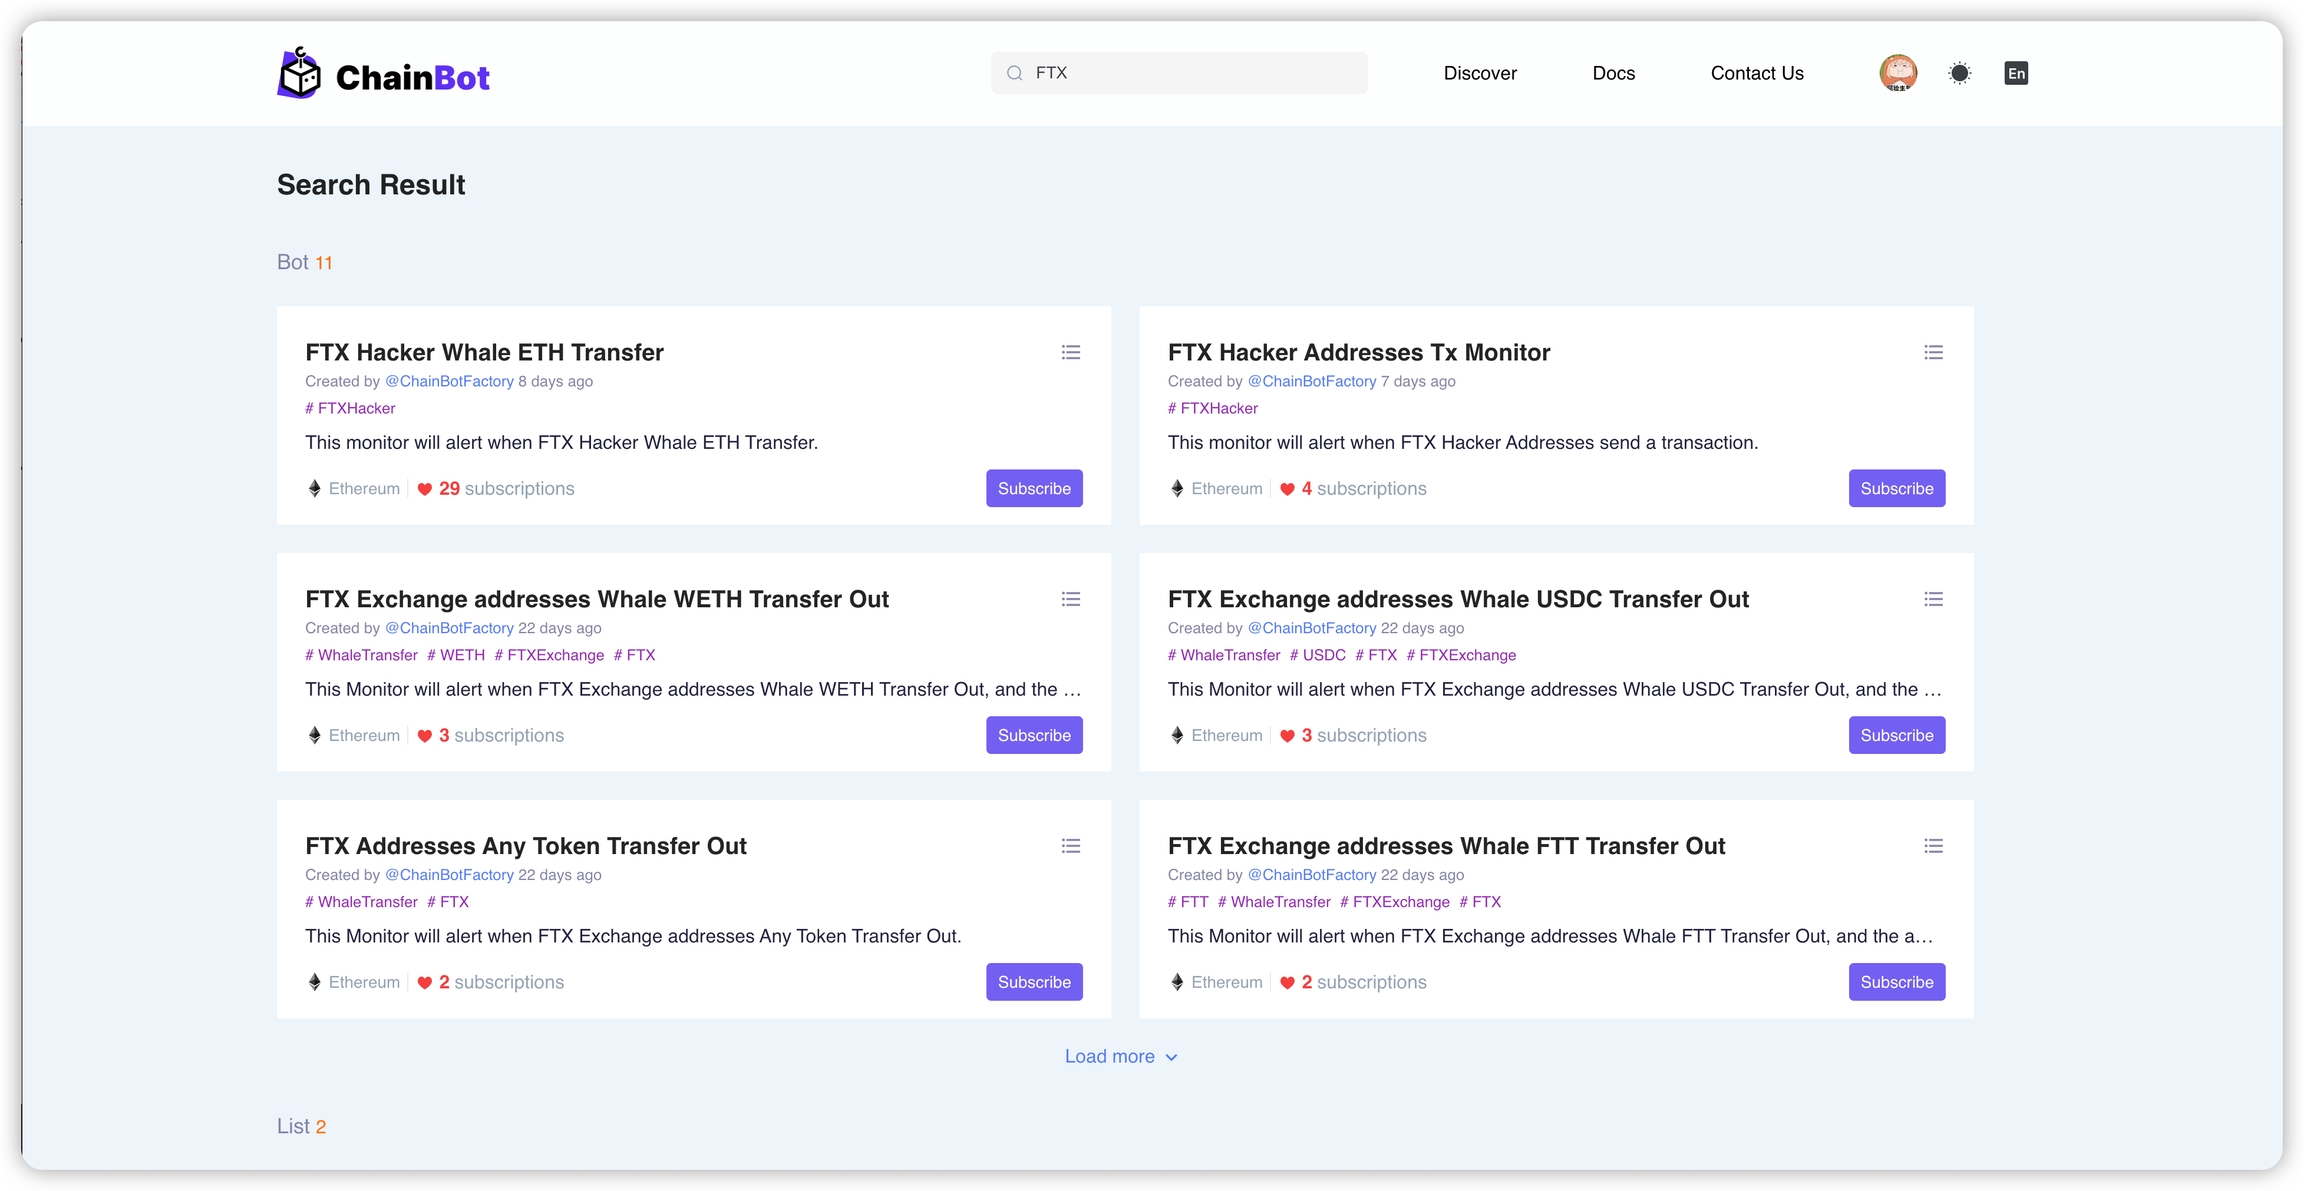Click the #WETH hashtag tag
2304x1191 pixels.
coord(456,655)
